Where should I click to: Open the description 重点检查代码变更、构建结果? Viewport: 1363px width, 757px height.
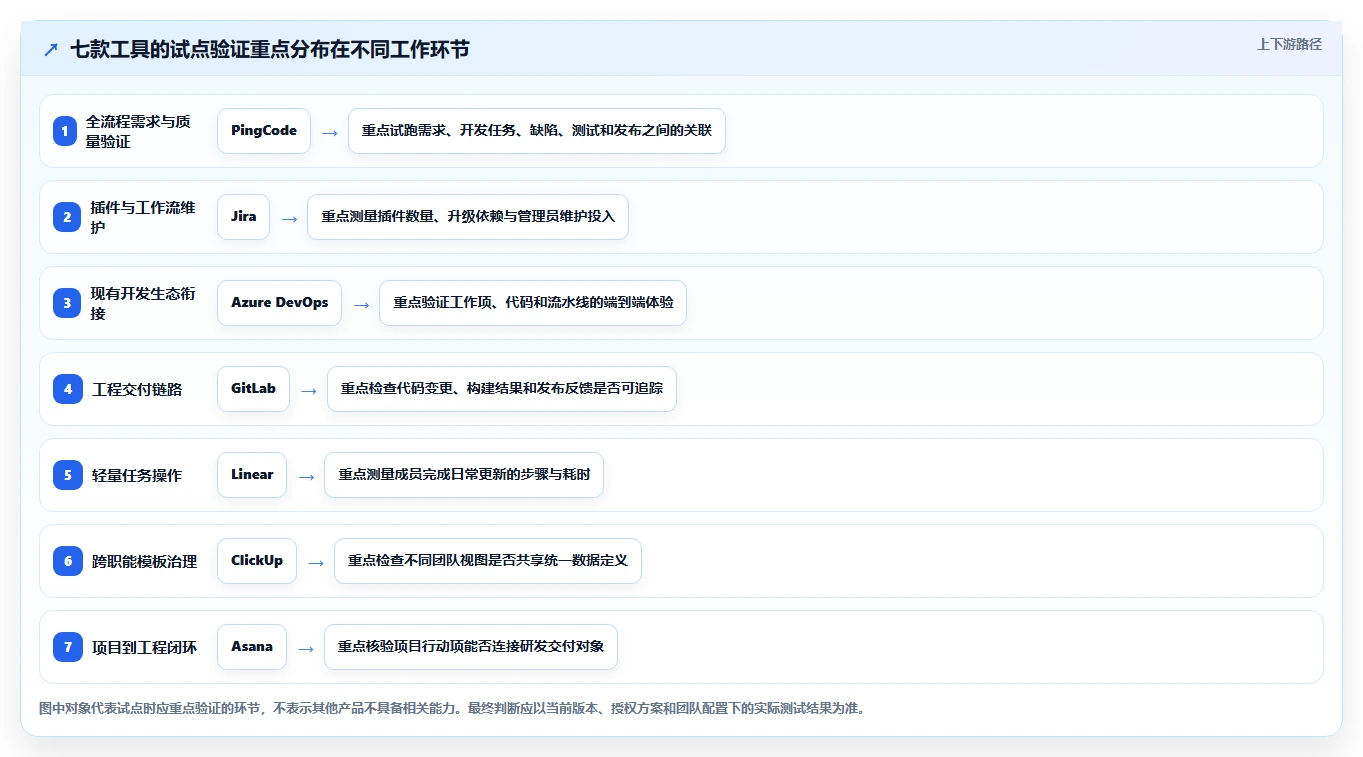pyautogui.click(x=502, y=389)
